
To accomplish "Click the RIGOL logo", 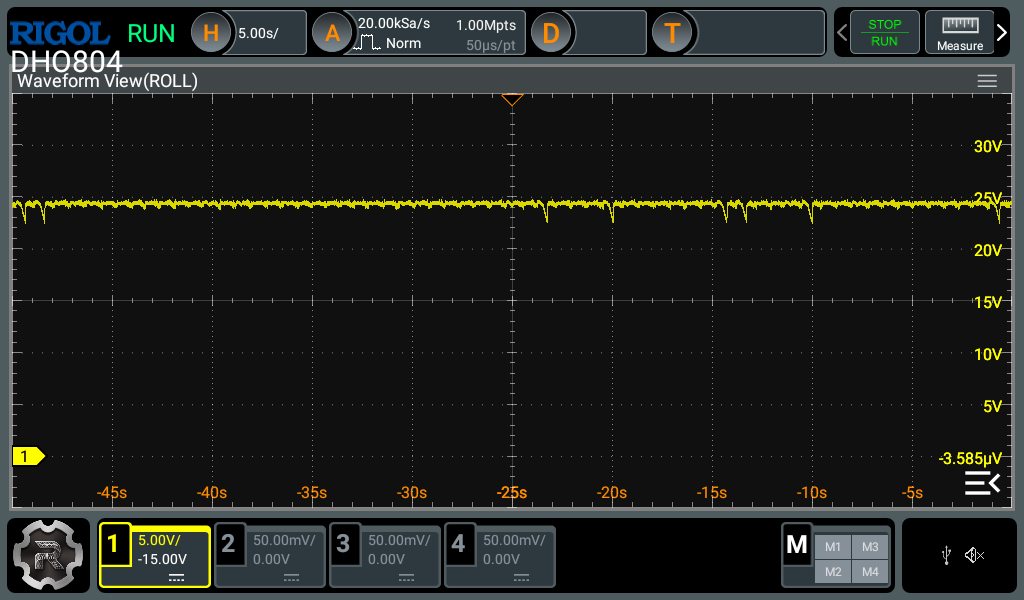I will [x=59, y=33].
